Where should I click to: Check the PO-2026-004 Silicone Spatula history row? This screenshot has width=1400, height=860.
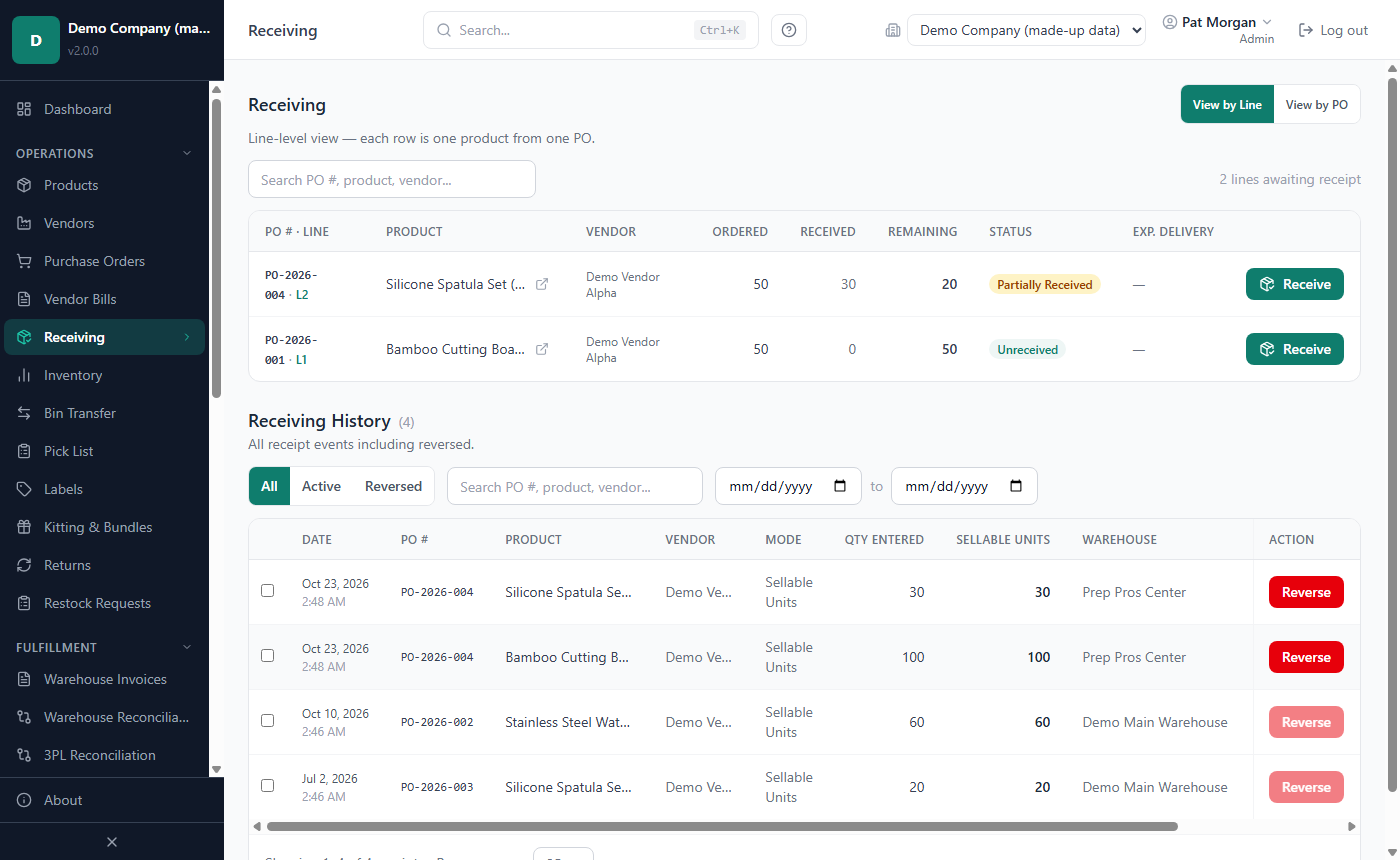tap(267, 590)
